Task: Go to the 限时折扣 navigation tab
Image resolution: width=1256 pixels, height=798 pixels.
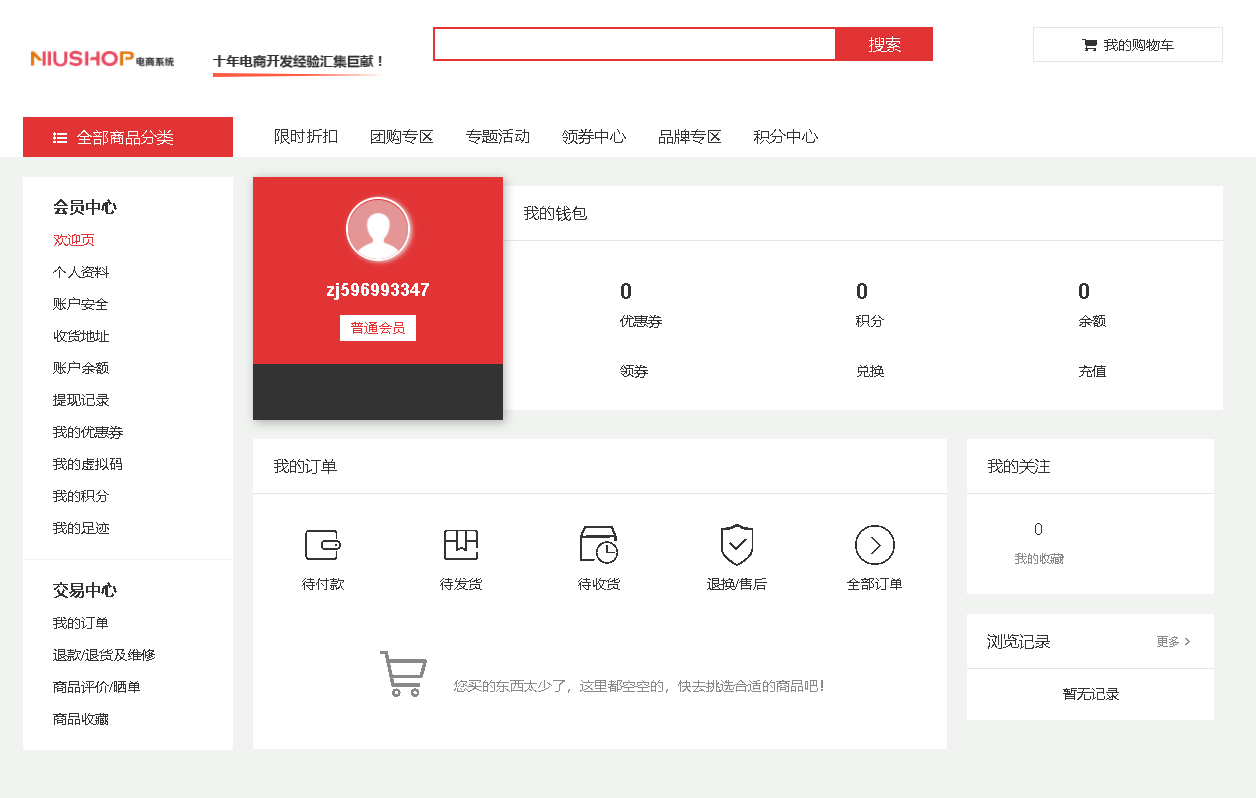Action: [x=306, y=137]
